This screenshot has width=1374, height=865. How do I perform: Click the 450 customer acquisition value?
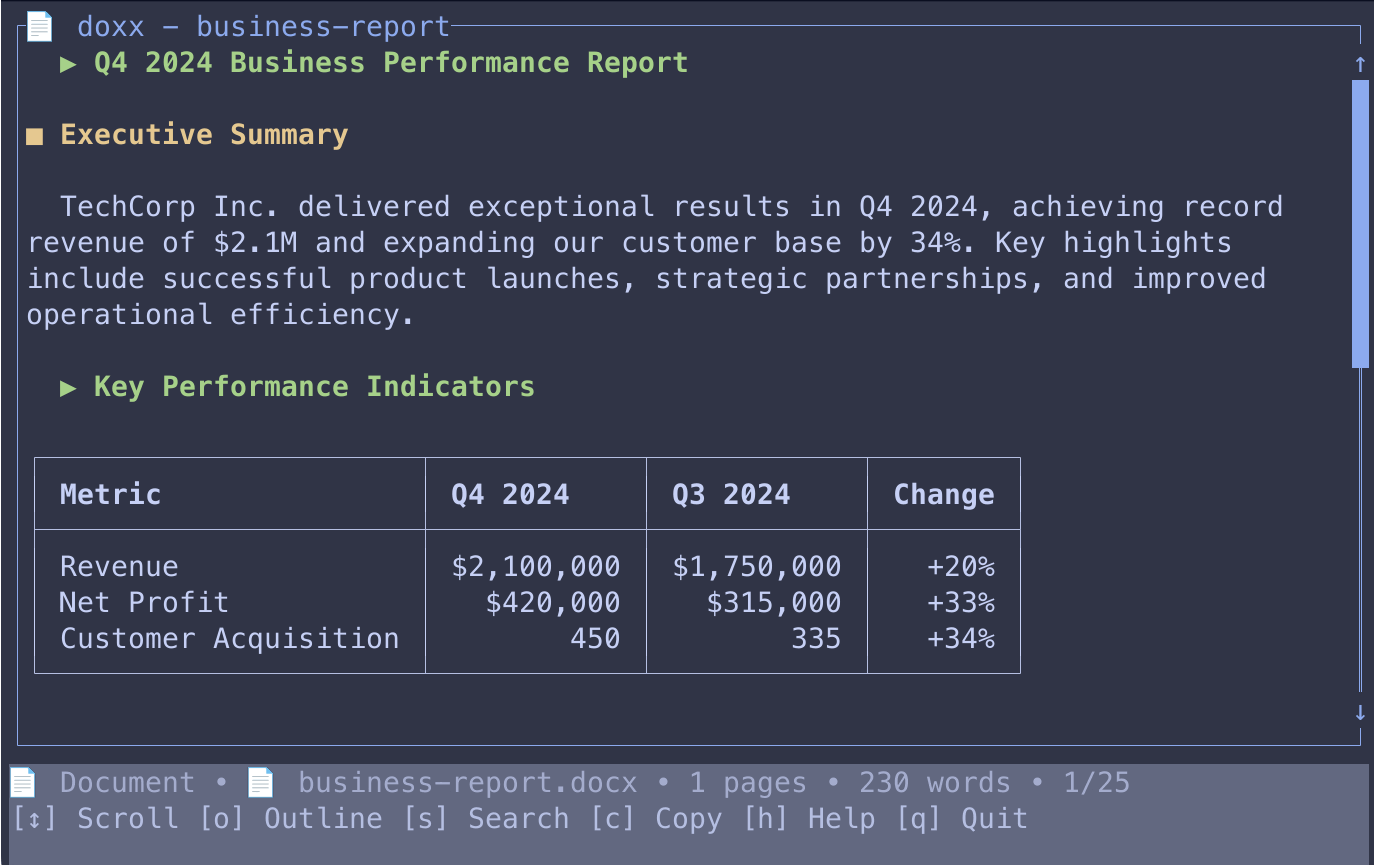[595, 639]
